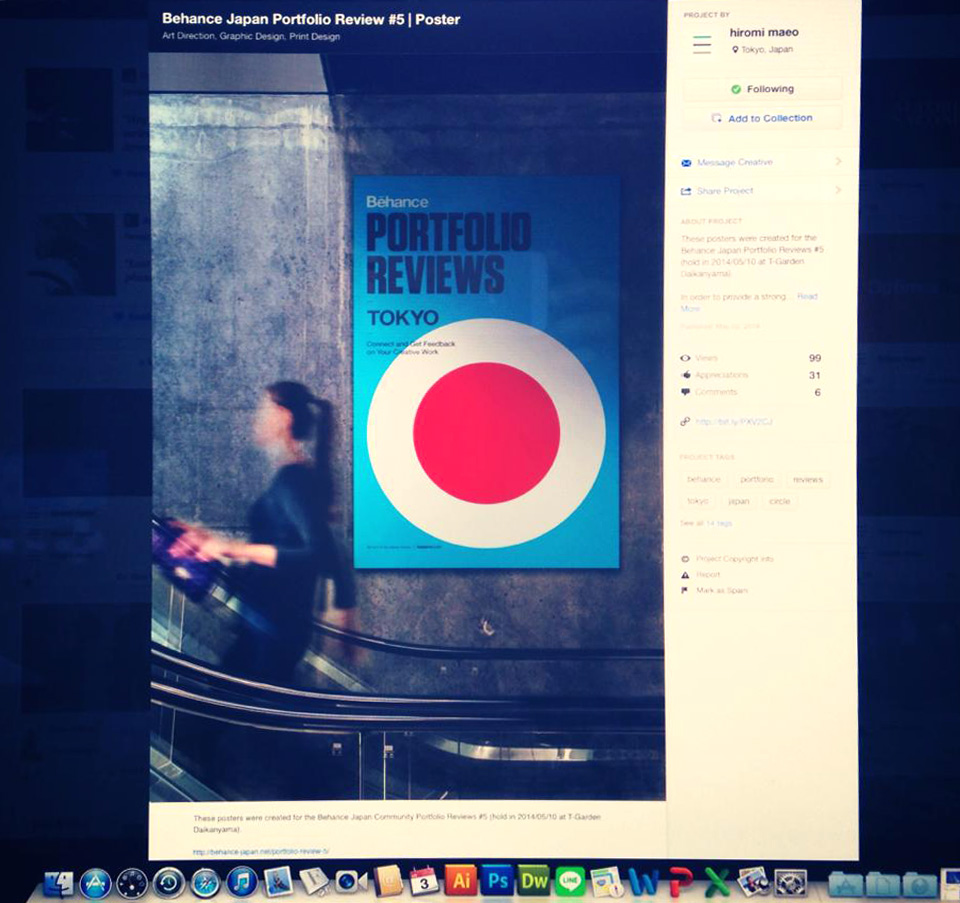Launch Adobe Photoshop from the Dock

497,881
